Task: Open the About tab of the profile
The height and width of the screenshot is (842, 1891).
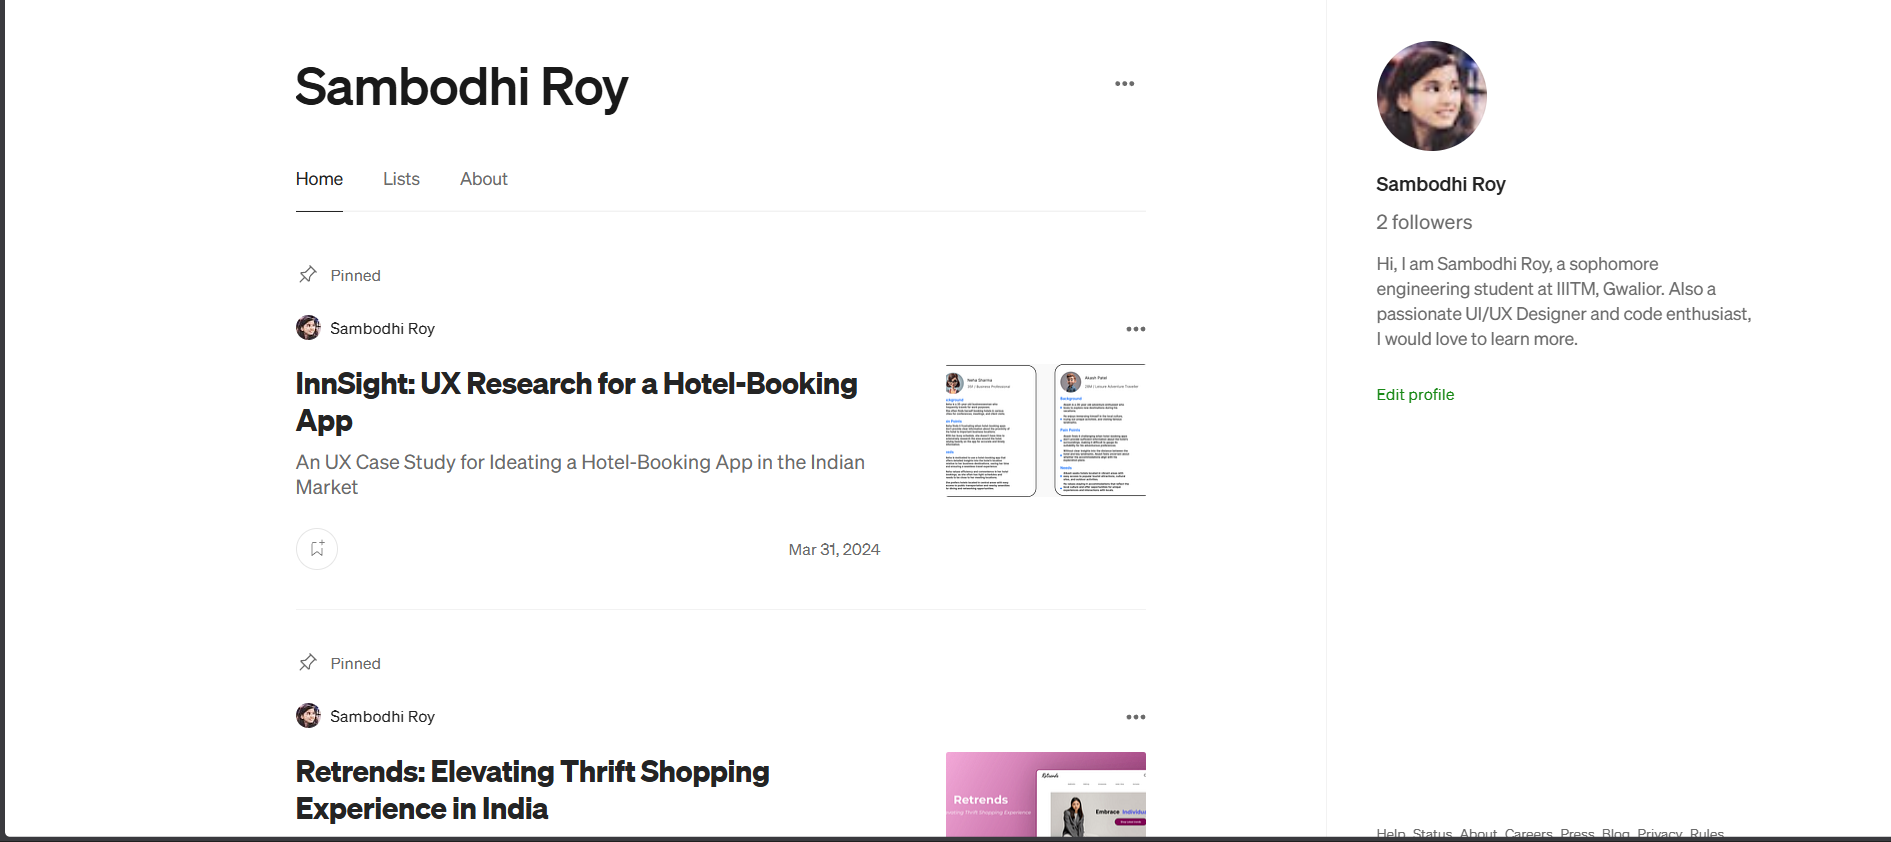Action: tap(483, 179)
